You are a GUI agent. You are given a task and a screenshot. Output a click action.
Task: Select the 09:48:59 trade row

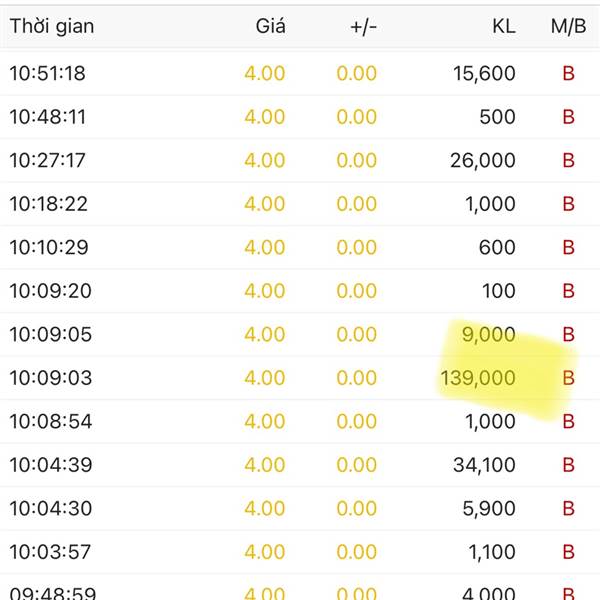point(300,587)
